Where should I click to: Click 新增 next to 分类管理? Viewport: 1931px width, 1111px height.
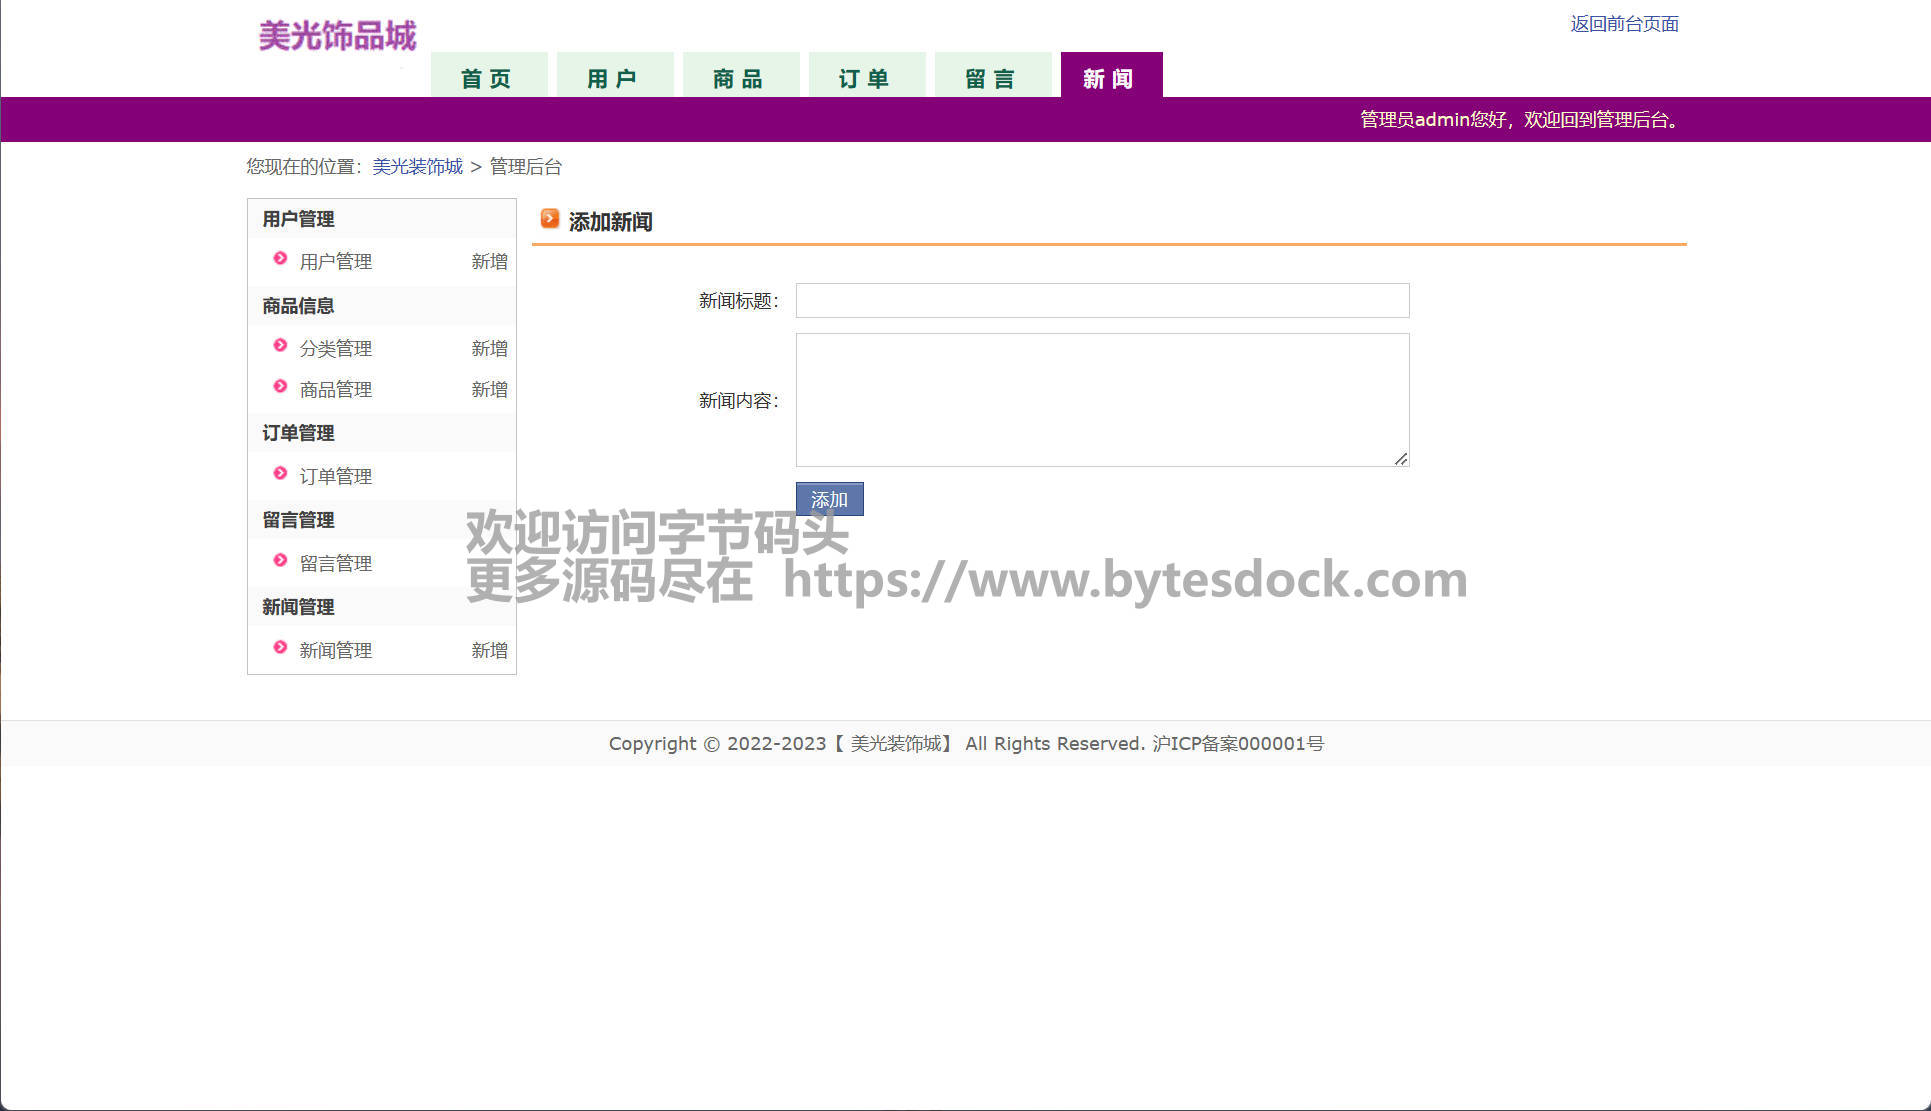(x=489, y=348)
